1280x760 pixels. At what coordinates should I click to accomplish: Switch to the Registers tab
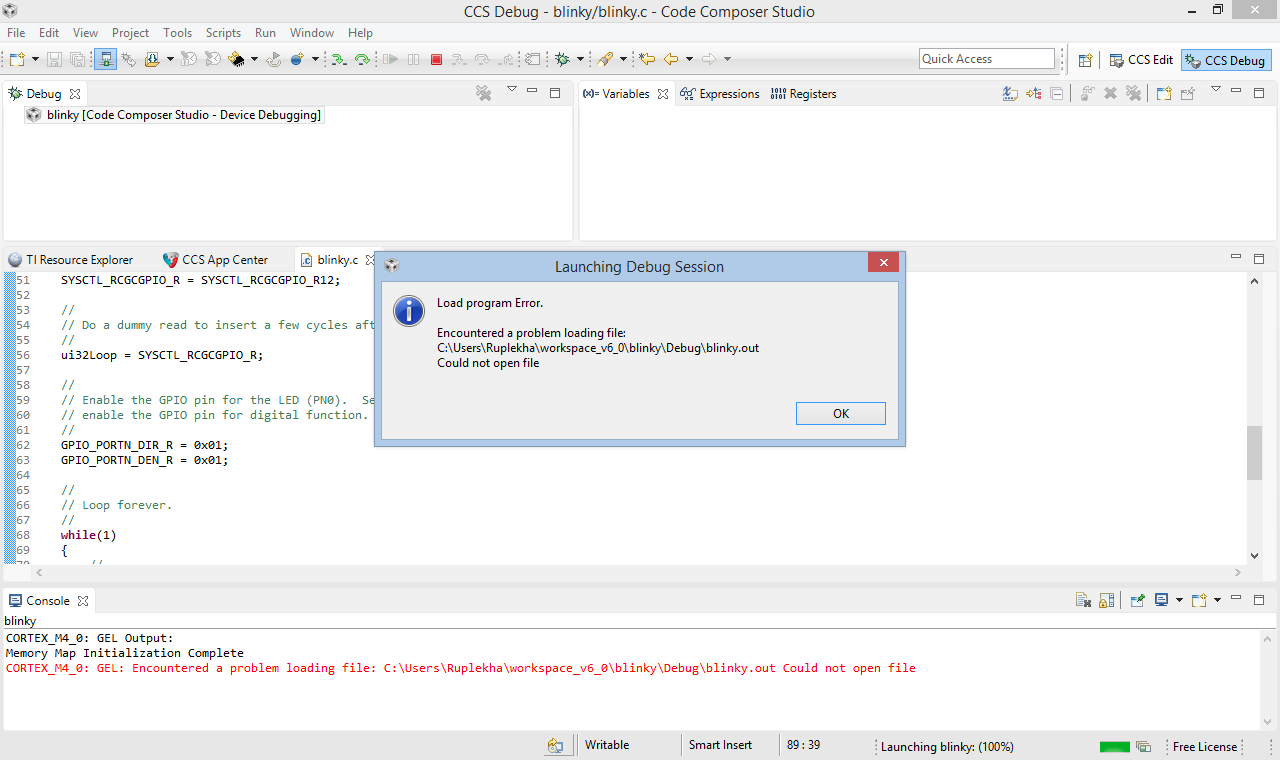(804, 94)
